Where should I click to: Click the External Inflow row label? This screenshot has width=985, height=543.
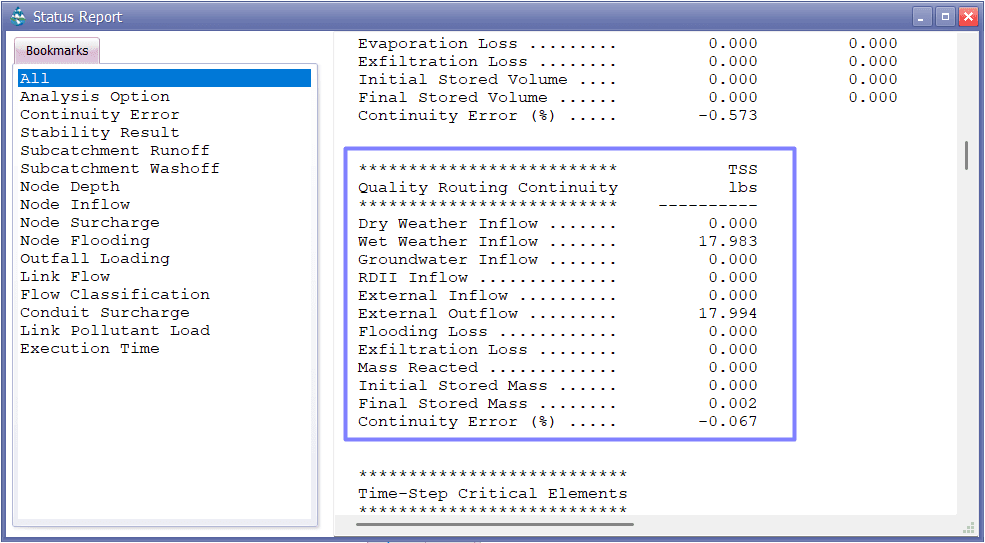click(433, 295)
